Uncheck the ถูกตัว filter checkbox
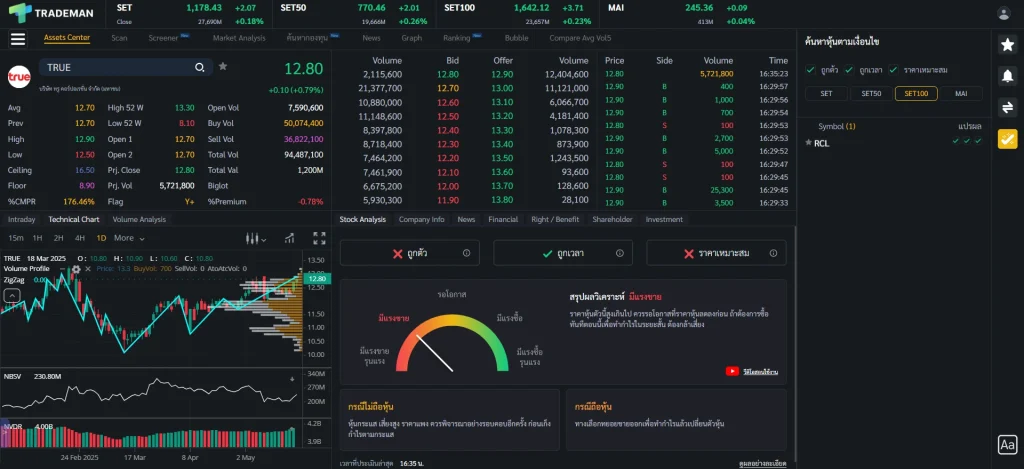The image size is (1024, 469). pyautogui.click(x=811, y=70)
